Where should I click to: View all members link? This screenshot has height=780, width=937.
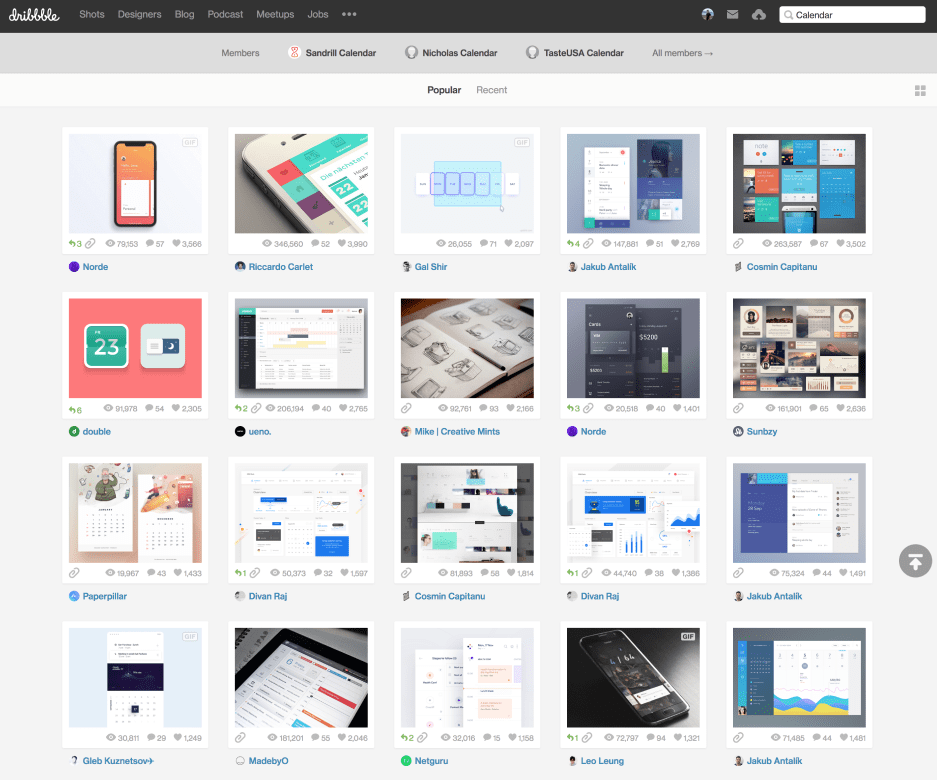coord(682,53)
